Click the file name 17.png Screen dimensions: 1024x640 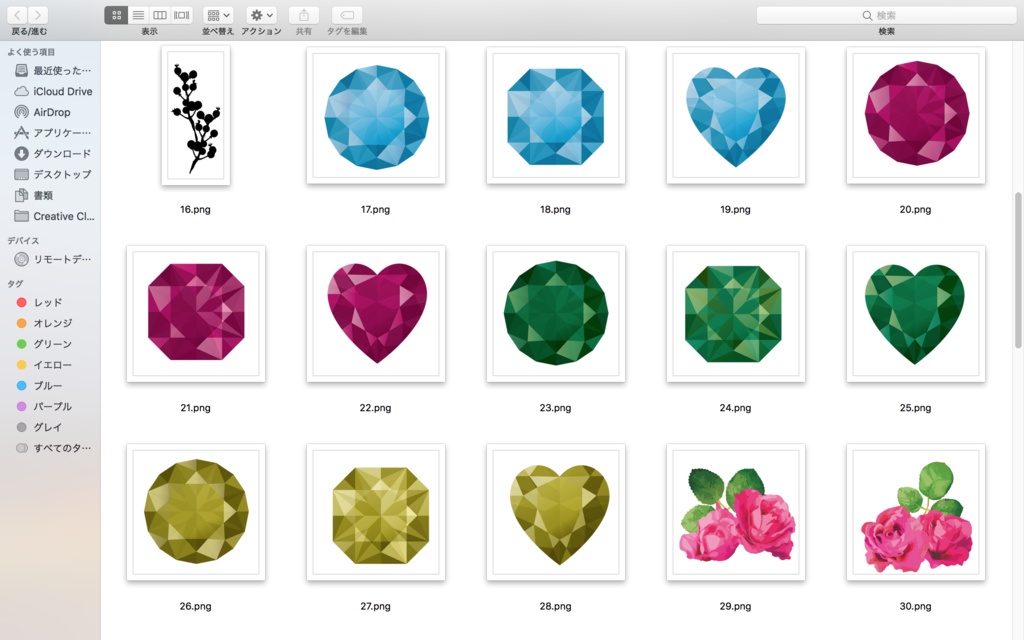tap(376, 210)
